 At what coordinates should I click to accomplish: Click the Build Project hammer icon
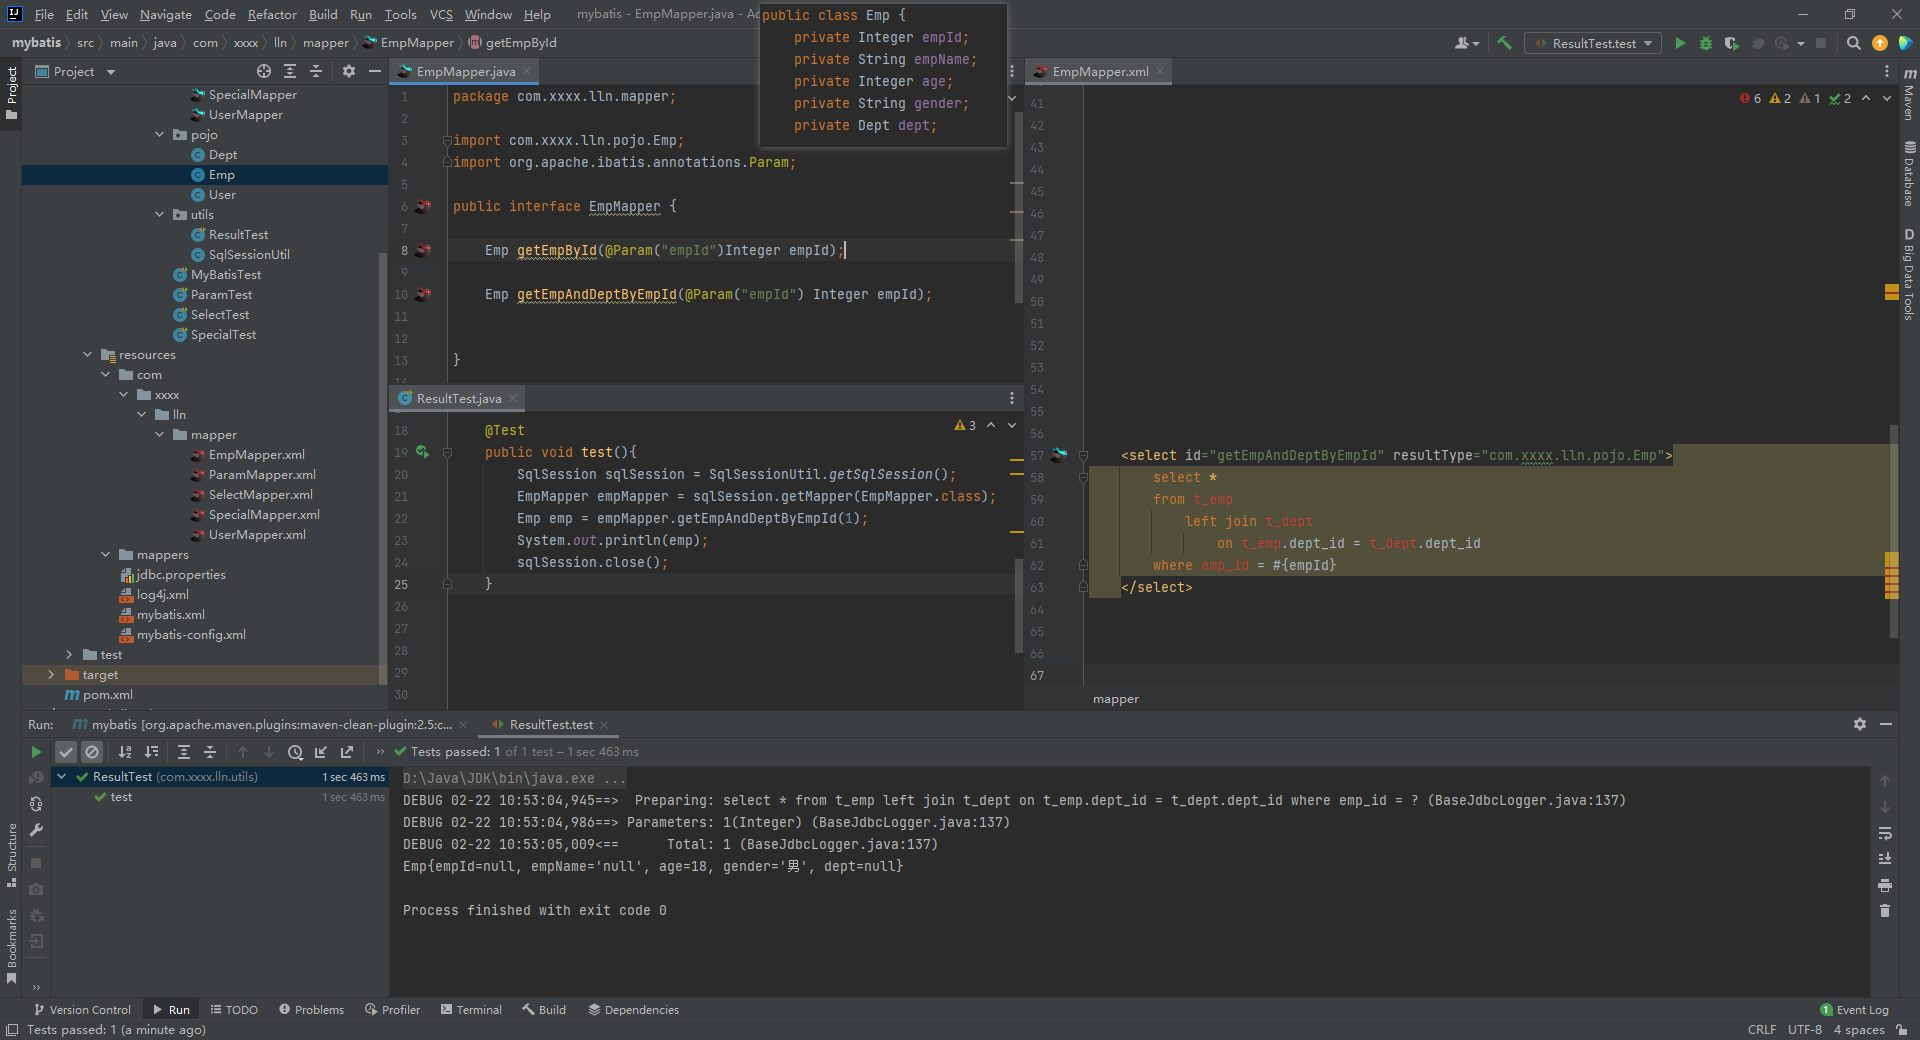point(1504,43)
